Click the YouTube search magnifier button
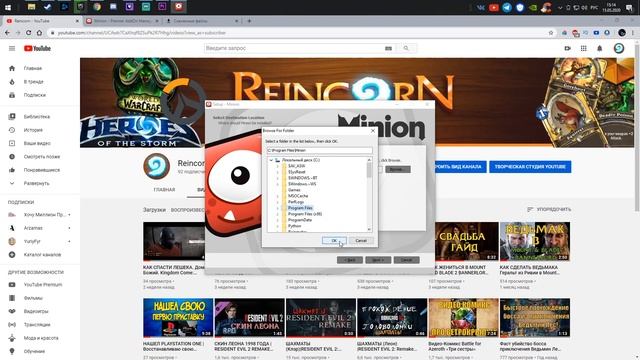 tap(406, 48)
